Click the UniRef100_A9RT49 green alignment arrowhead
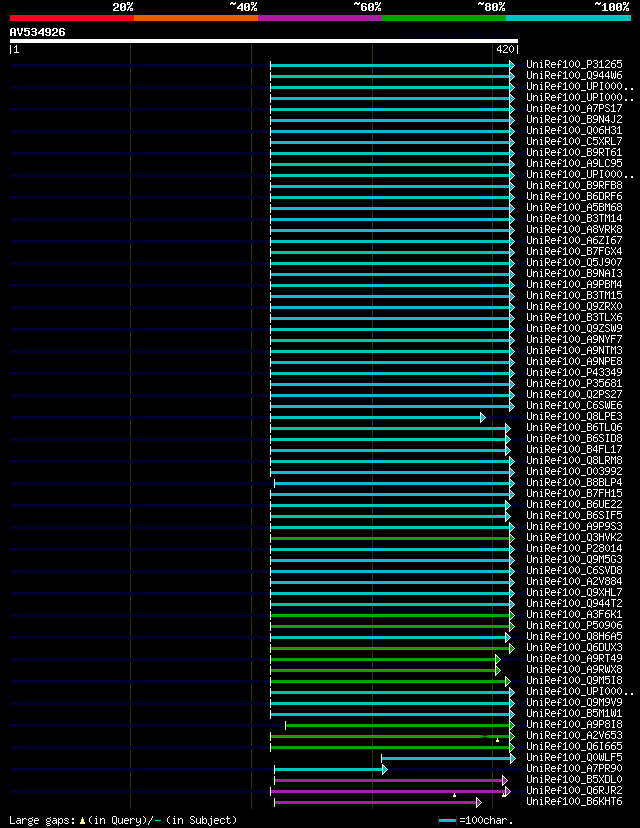This screenshot has height=828, width=640. [497, 660]
